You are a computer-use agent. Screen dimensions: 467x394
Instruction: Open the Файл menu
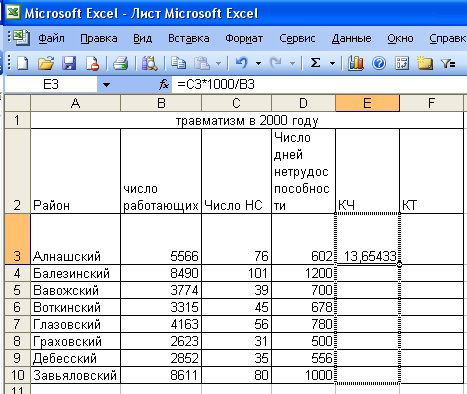pos(51,39)
